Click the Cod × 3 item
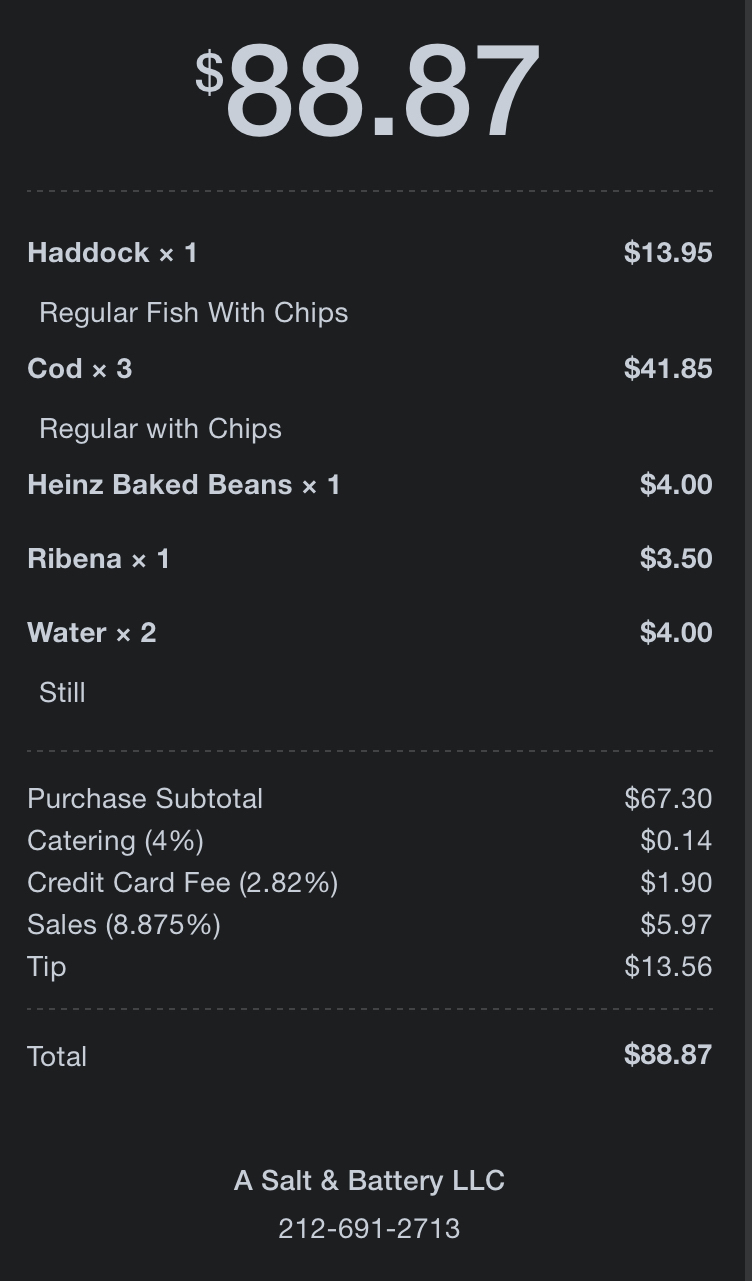 pos(79,369)
